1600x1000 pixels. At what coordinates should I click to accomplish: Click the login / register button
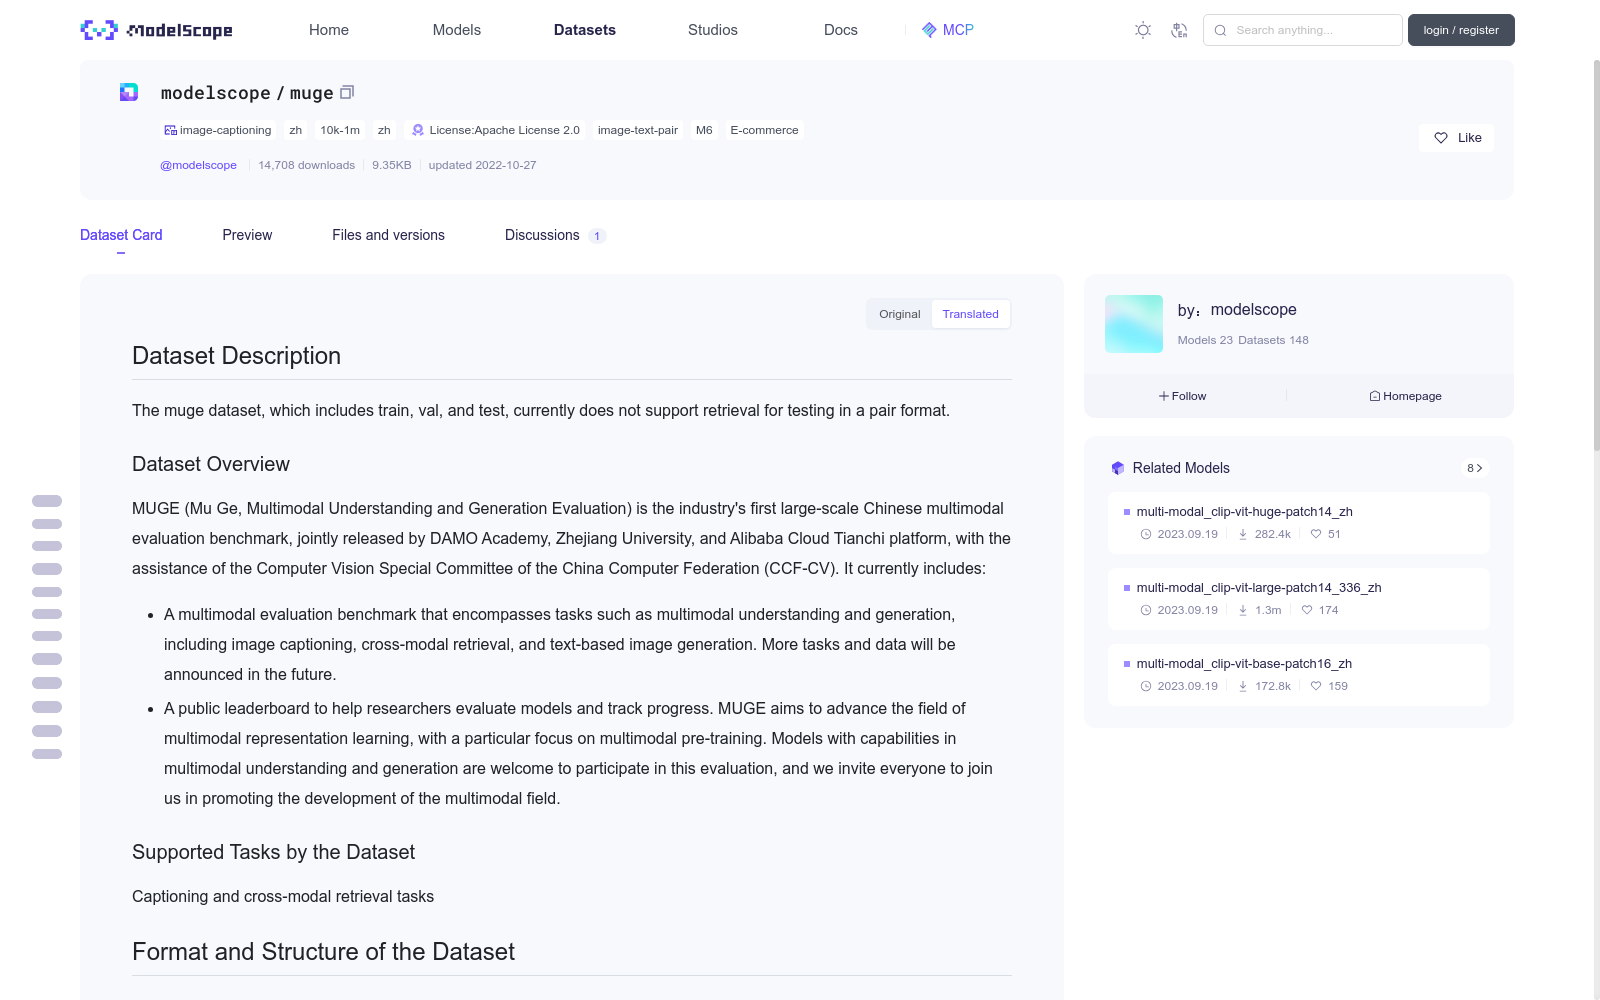click(x=1461, y=30)
